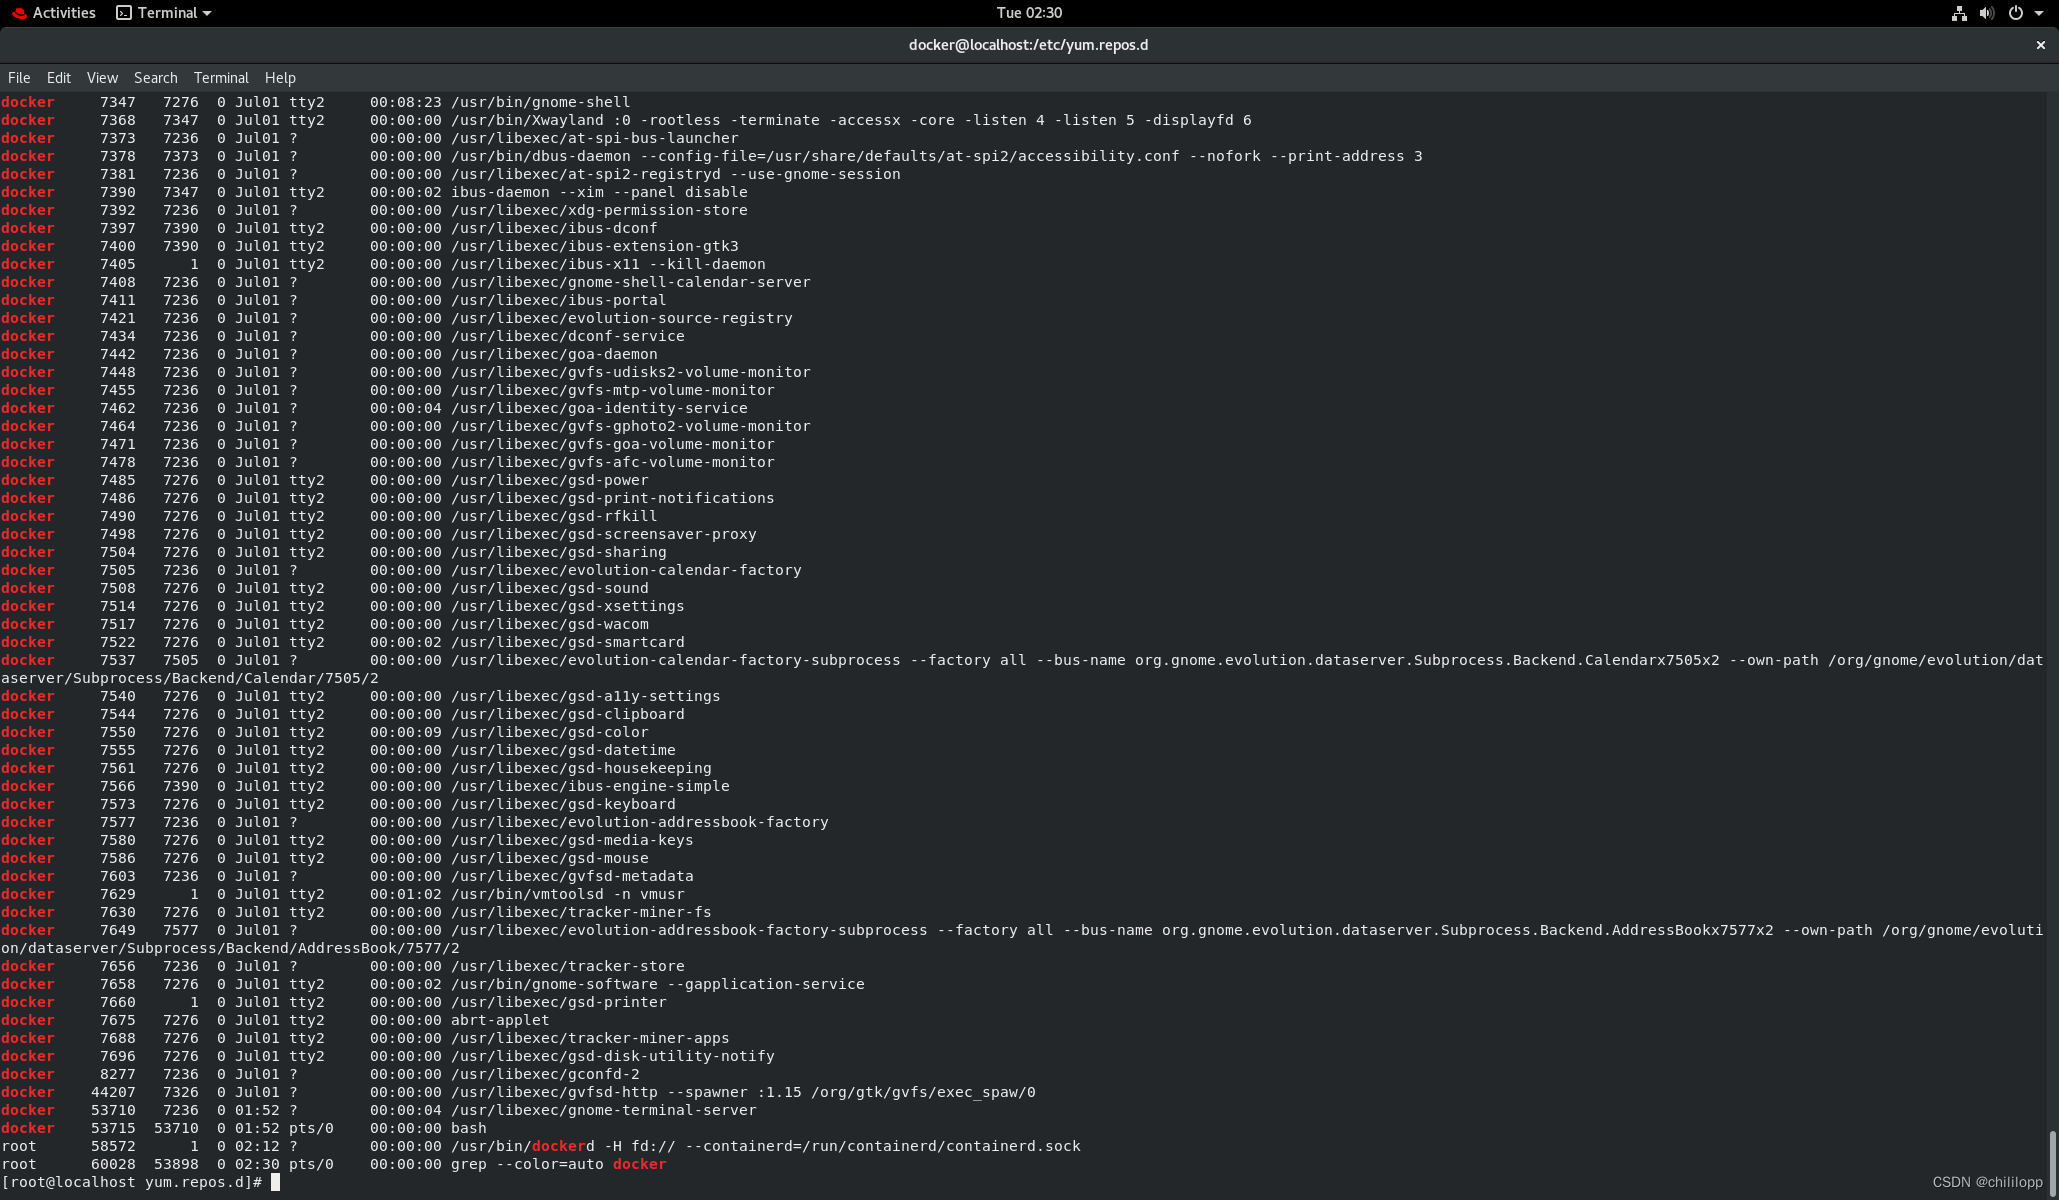This screenshot has width=2059, height=1200.
Task: Click the docker@localhost window title bar
Action: (1029, 44)
